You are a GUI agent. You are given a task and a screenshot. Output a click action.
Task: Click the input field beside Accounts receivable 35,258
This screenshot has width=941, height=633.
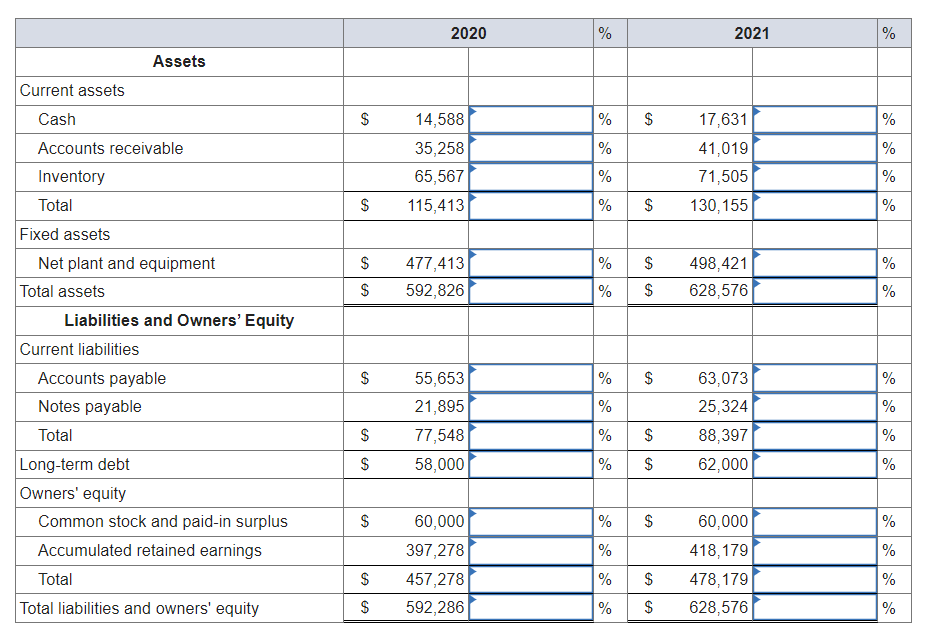point(530,147)
